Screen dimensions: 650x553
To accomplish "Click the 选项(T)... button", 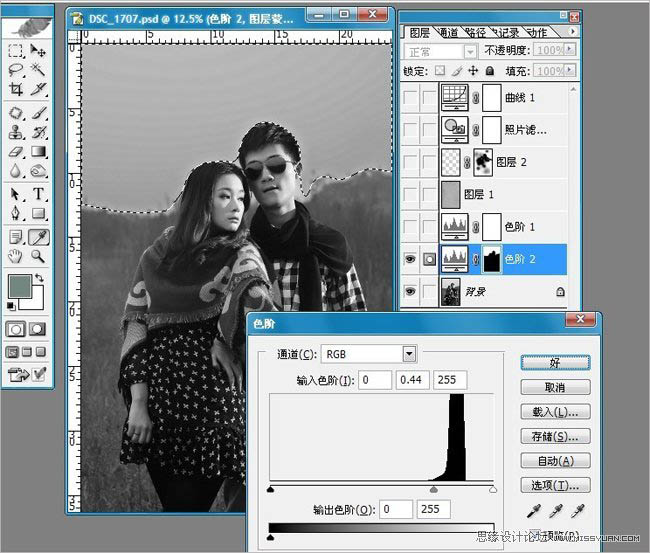I will (555, 485).
